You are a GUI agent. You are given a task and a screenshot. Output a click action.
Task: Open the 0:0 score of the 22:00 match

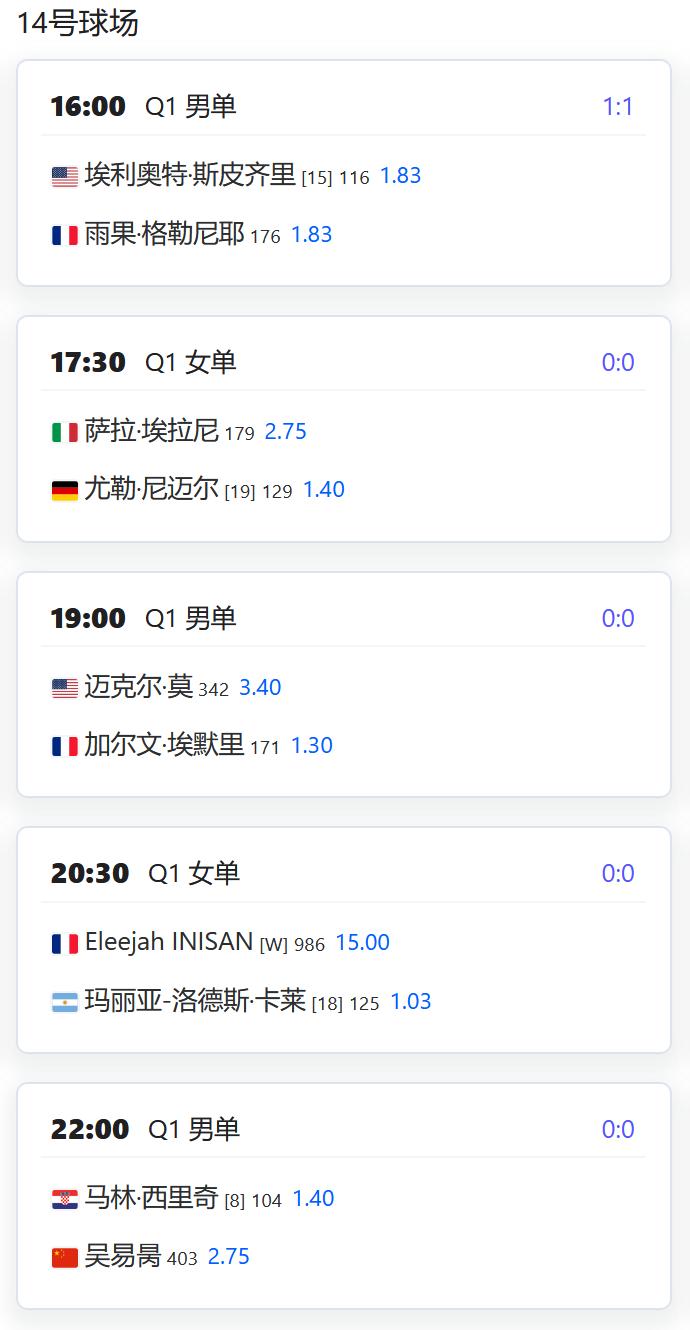click(x=618, y=1130)
